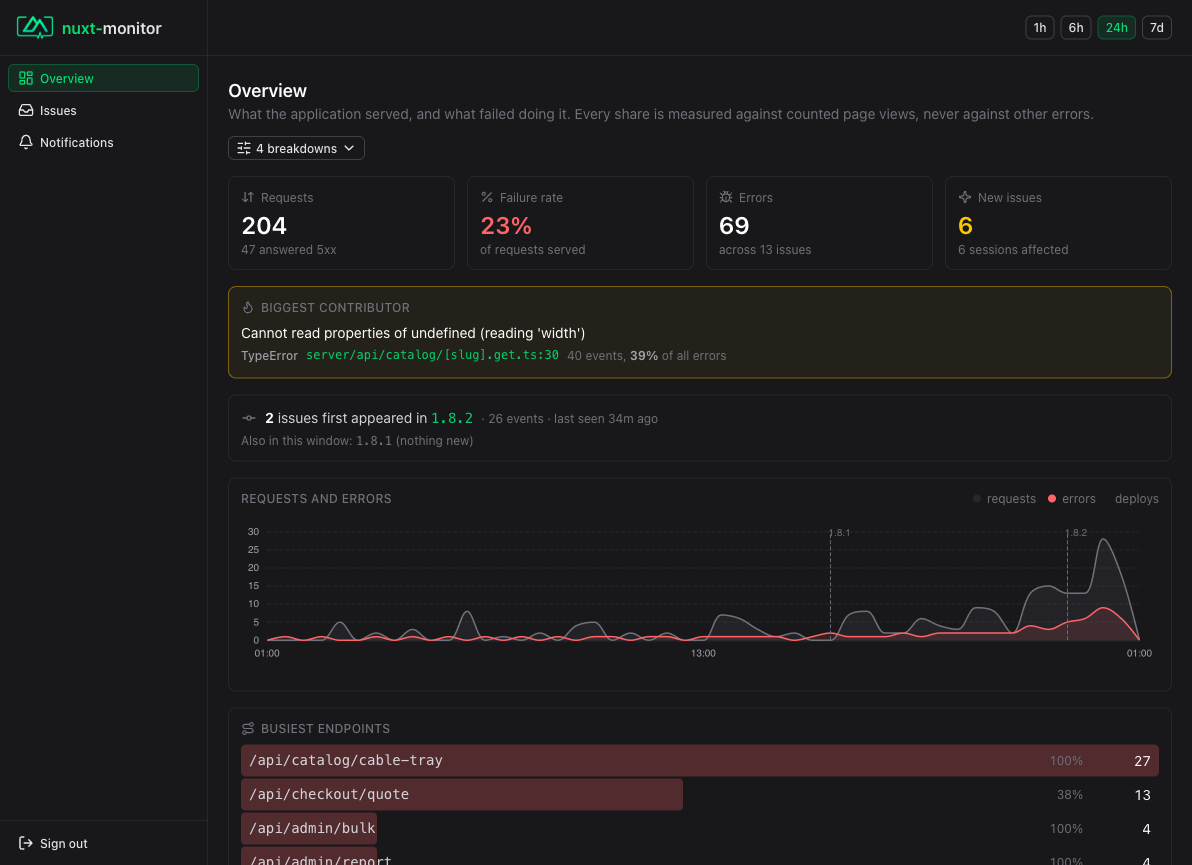Screen dimensions: 1192x865
Task: Open the Requests 204 card
Action: pyautogui.click(x=341, y=223)
